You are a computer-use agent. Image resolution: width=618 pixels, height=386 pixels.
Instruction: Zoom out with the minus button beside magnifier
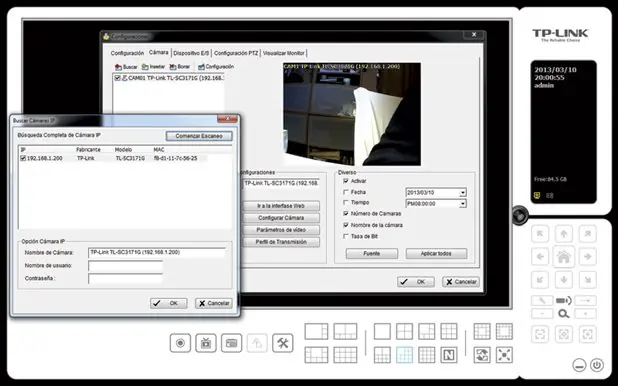pyautogui.click(x=542, y=314)
